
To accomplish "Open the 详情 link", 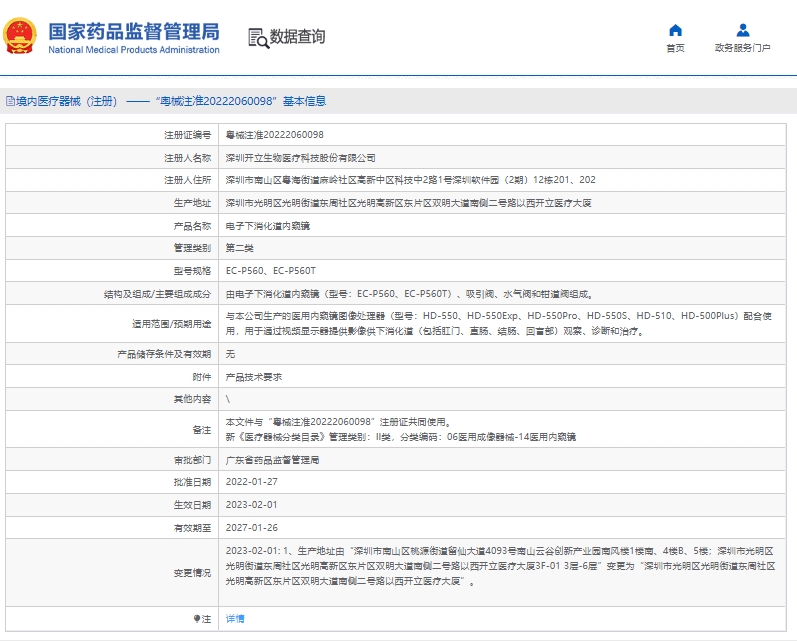I will [x=235, y=619].
